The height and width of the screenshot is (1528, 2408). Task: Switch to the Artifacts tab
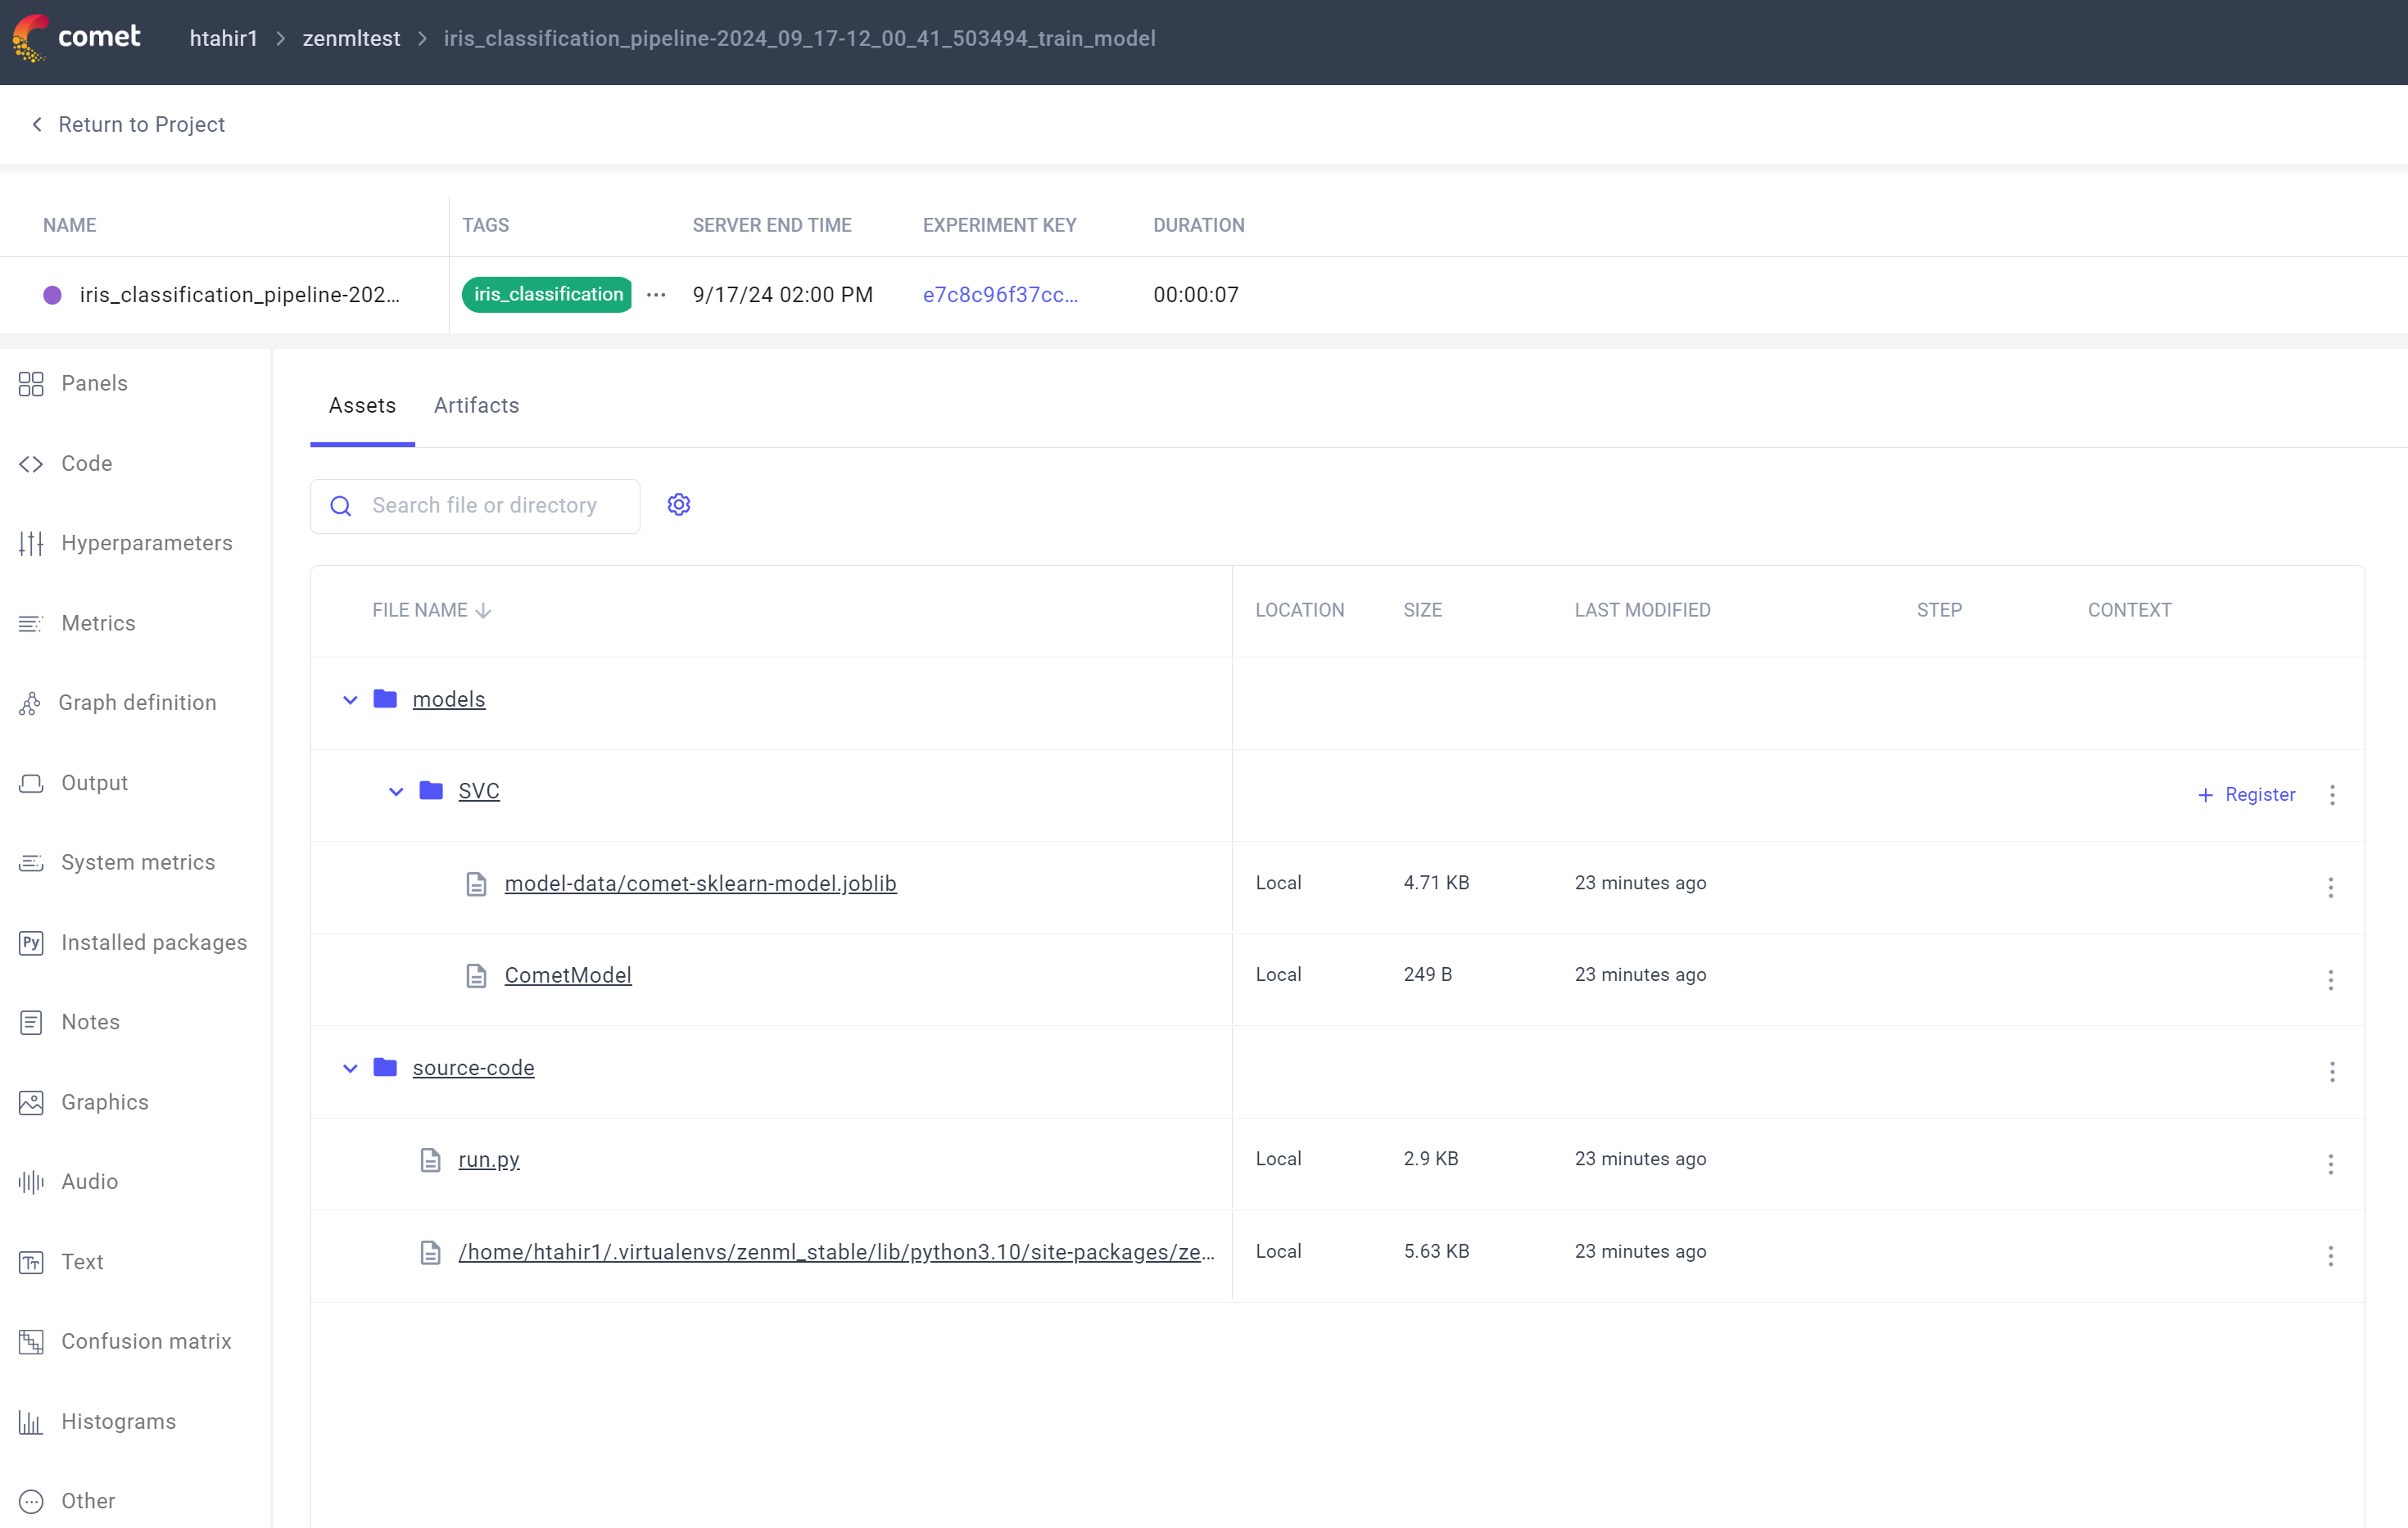coord(476,406)
